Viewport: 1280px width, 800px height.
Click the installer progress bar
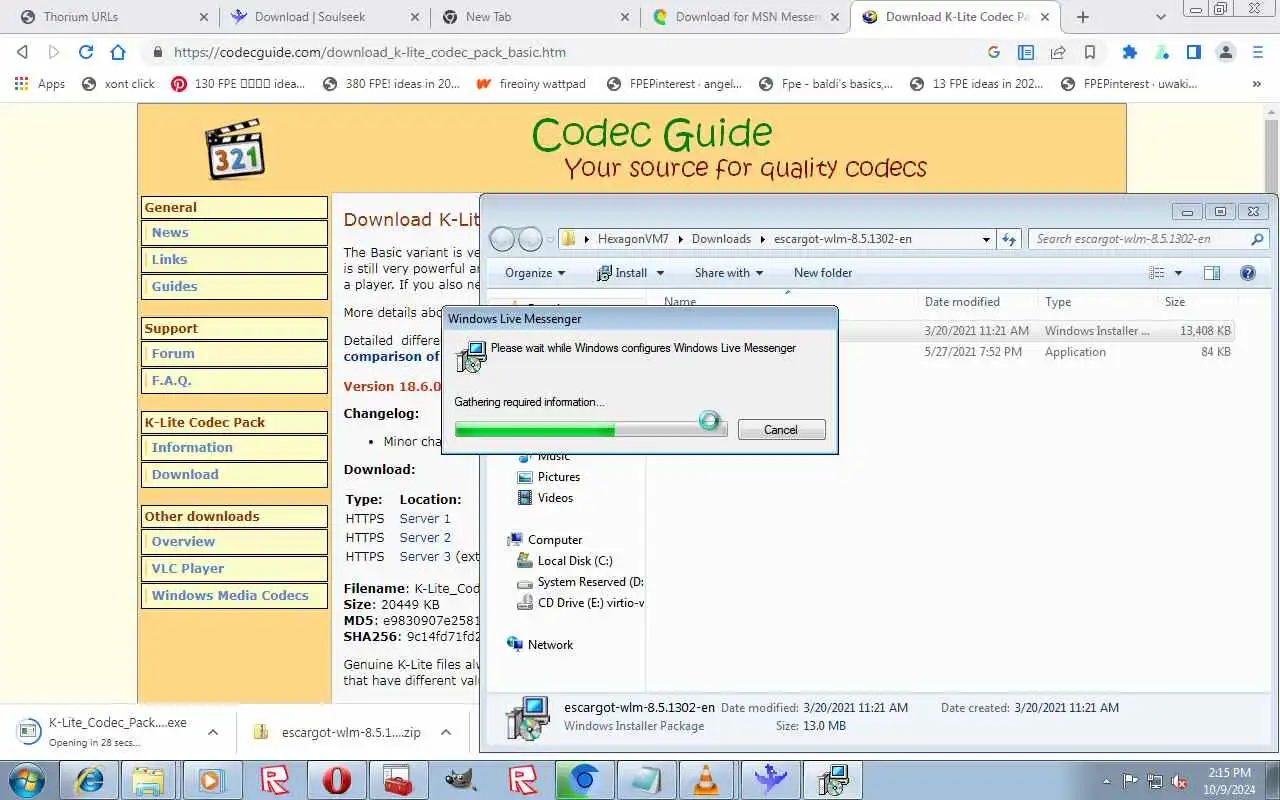[x=590, y=429]
